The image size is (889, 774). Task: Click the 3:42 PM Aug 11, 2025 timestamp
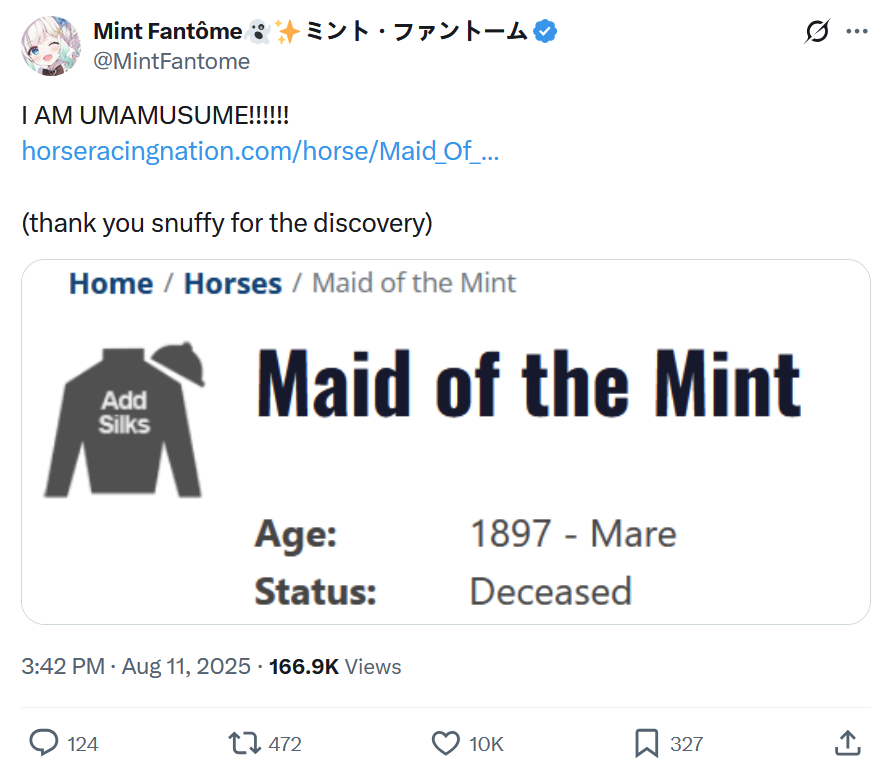(x=136, y=666)
